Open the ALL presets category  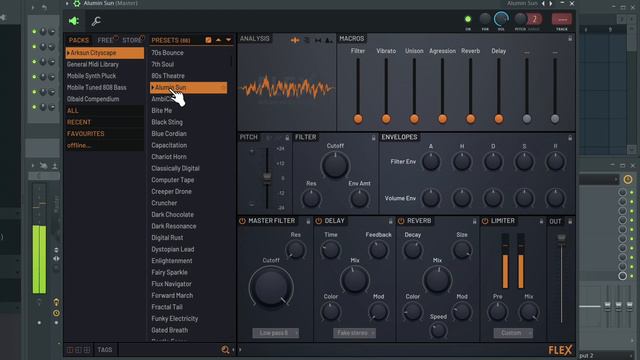tap(73, 111)
